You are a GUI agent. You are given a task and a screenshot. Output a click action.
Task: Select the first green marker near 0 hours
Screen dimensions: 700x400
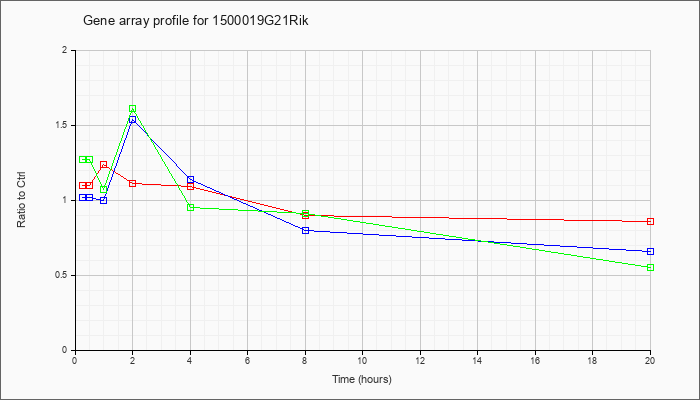(83, 159)
